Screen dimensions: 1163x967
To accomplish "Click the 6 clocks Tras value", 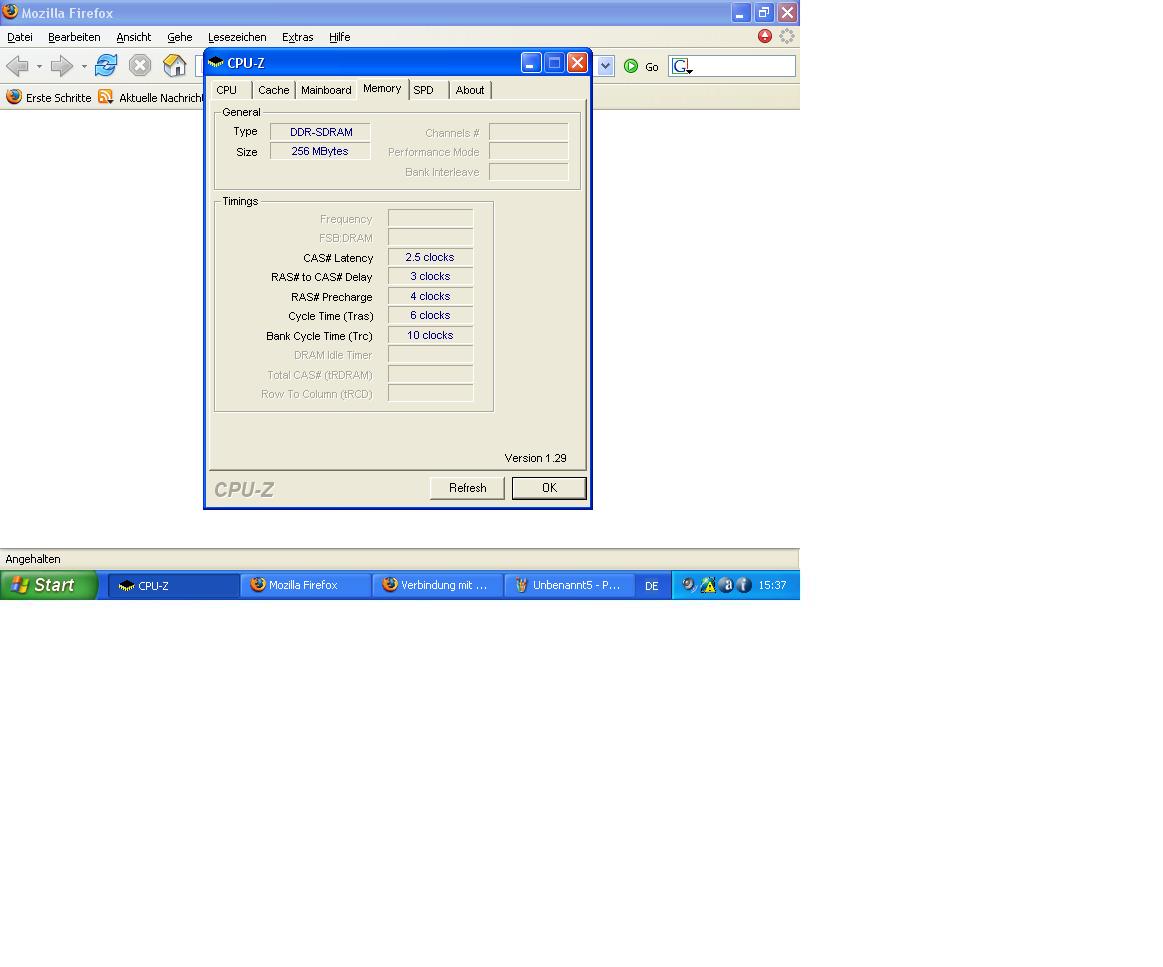I will (430, 316).
